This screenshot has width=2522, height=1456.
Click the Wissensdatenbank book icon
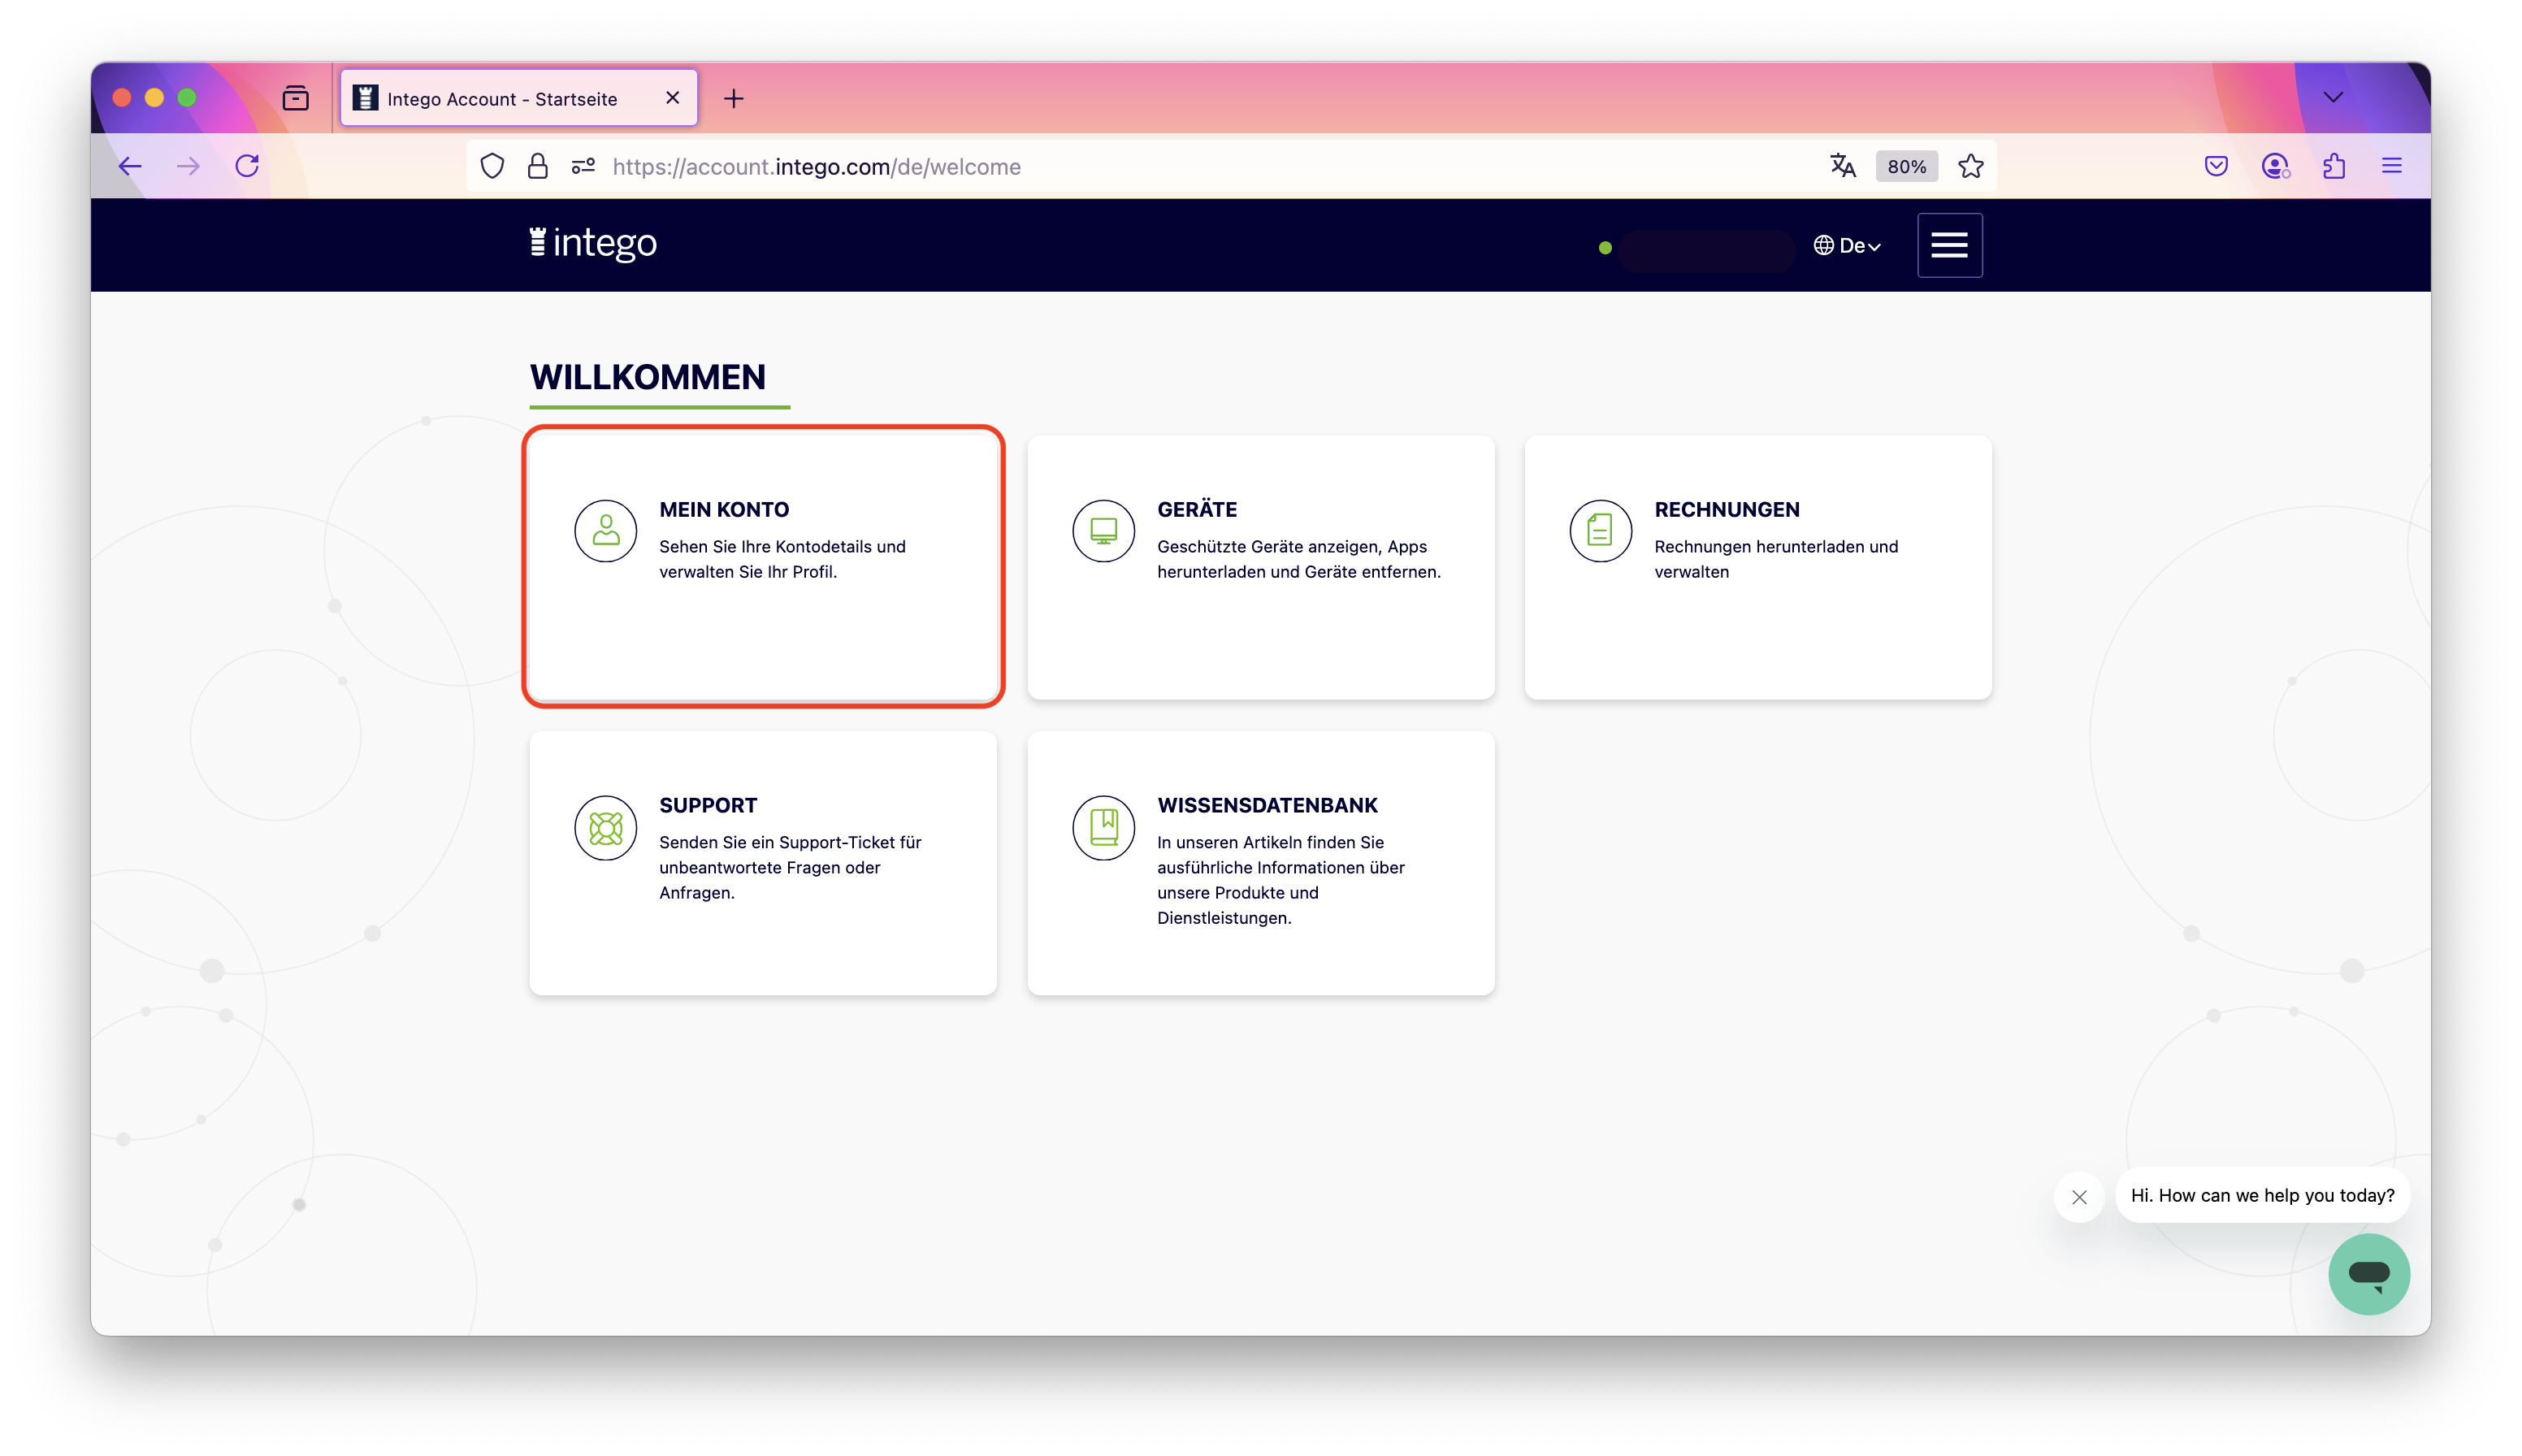(x=1103, y=827)
